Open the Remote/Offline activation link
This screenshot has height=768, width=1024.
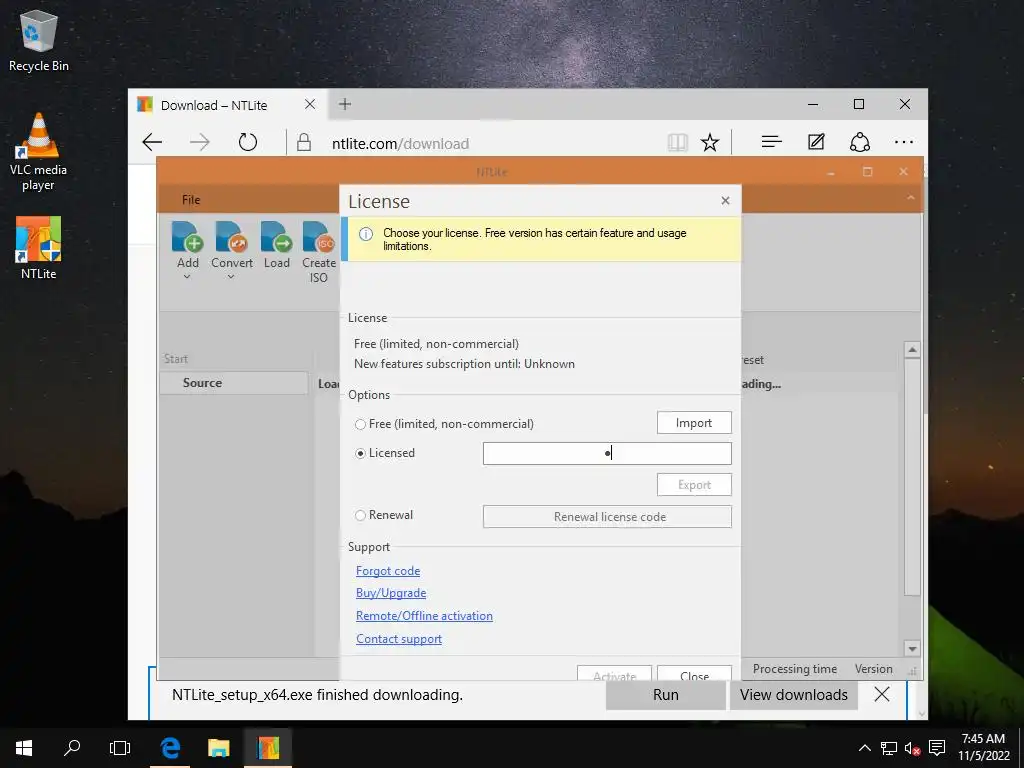pyautogui.click(x=424, y=616)
